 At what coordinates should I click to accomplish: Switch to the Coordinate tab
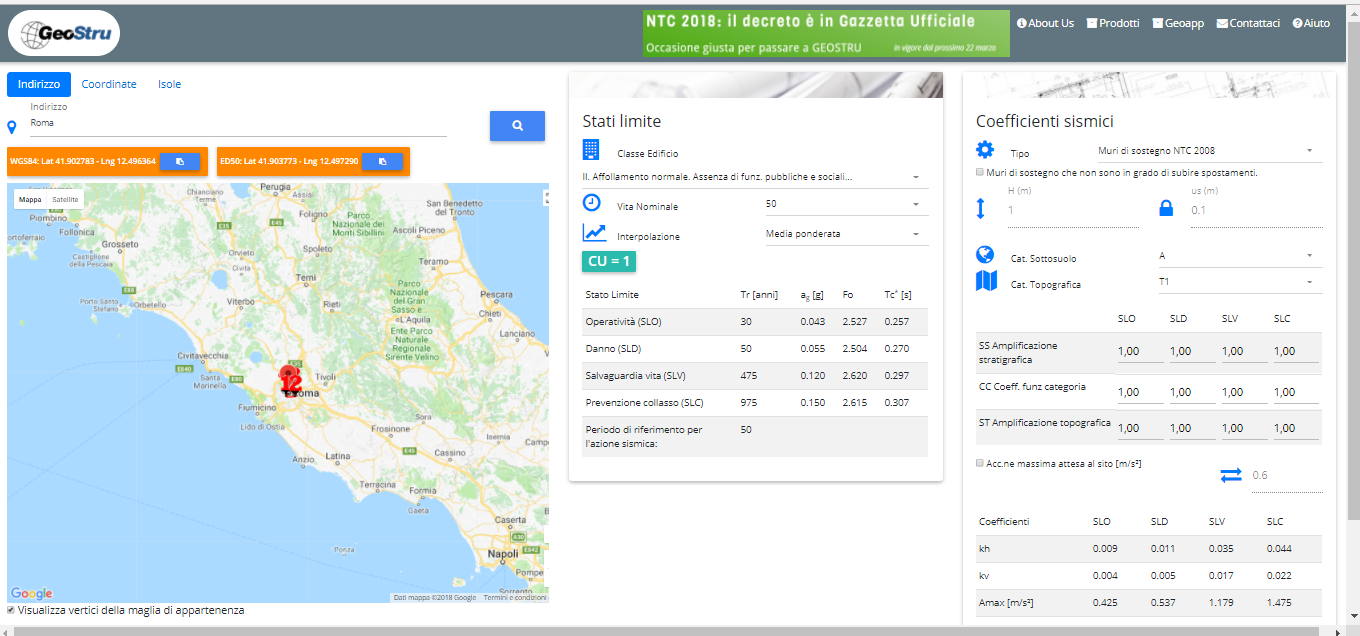tap(109, 84)
